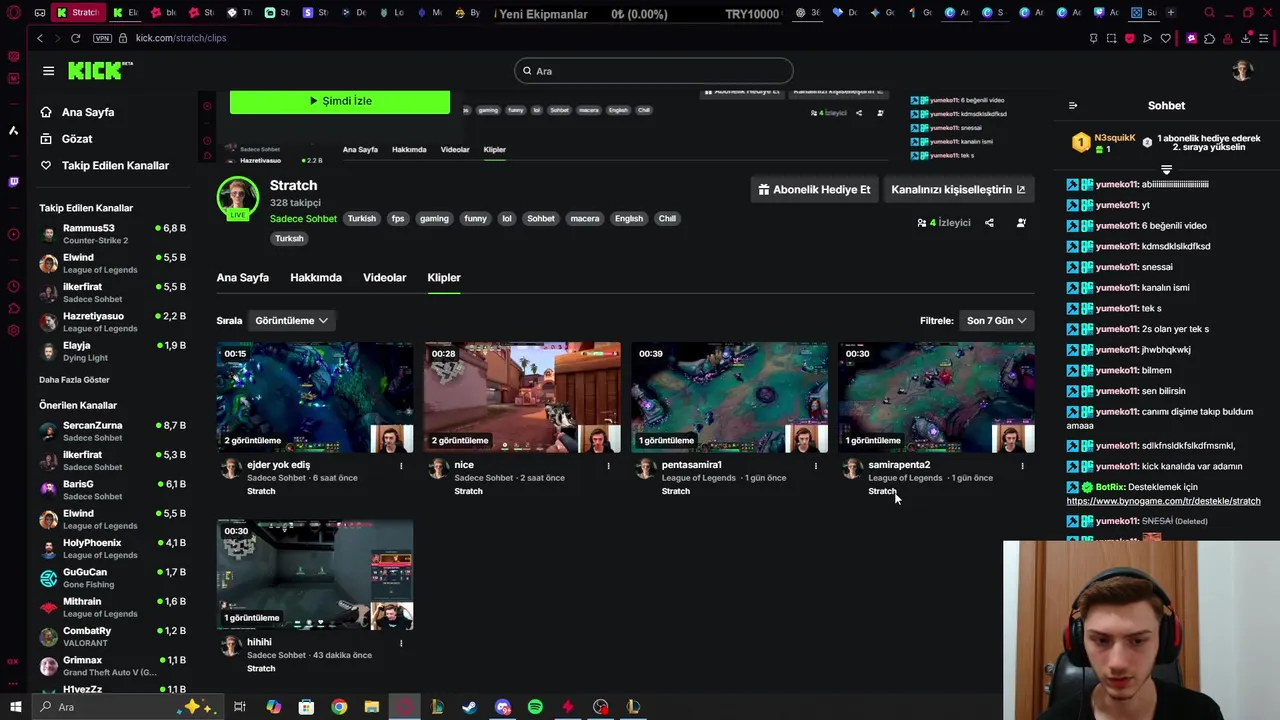1280x720 pixels.
Task: Open GuGuCan recommended channel
Action: pyautogui.click(x=113, y=578)
